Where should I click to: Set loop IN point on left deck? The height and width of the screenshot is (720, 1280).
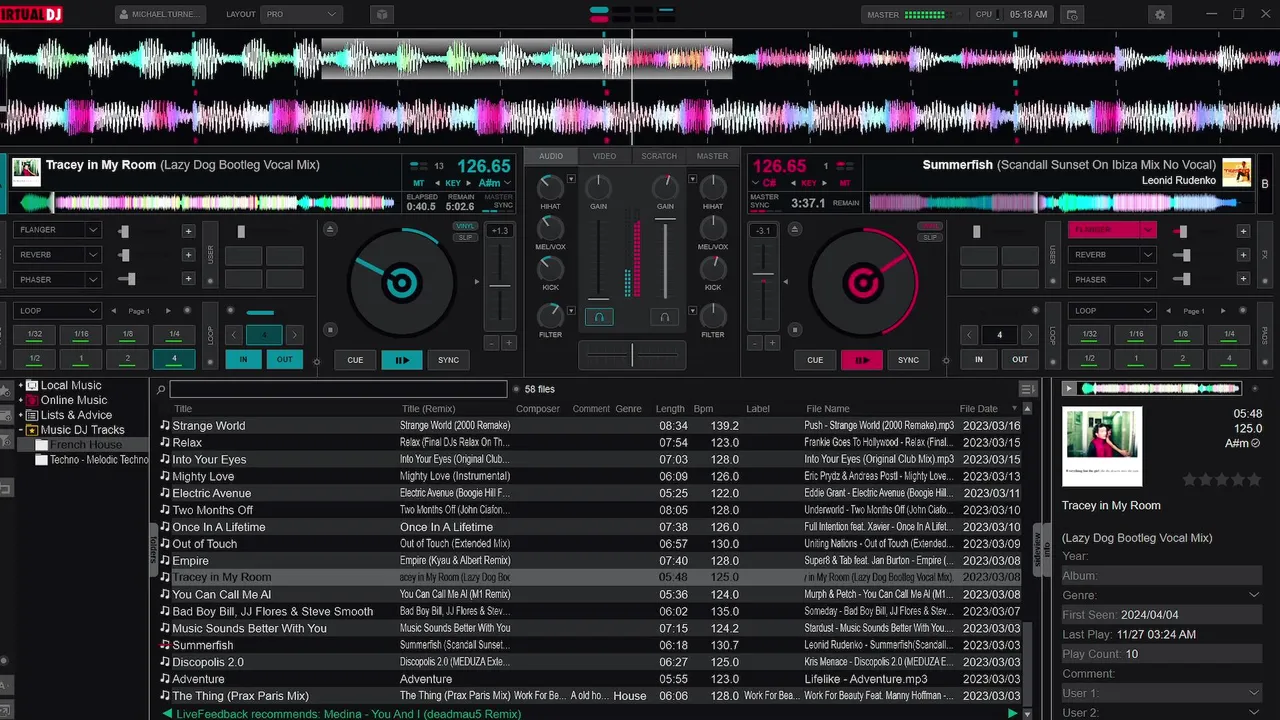pos(243,359)
